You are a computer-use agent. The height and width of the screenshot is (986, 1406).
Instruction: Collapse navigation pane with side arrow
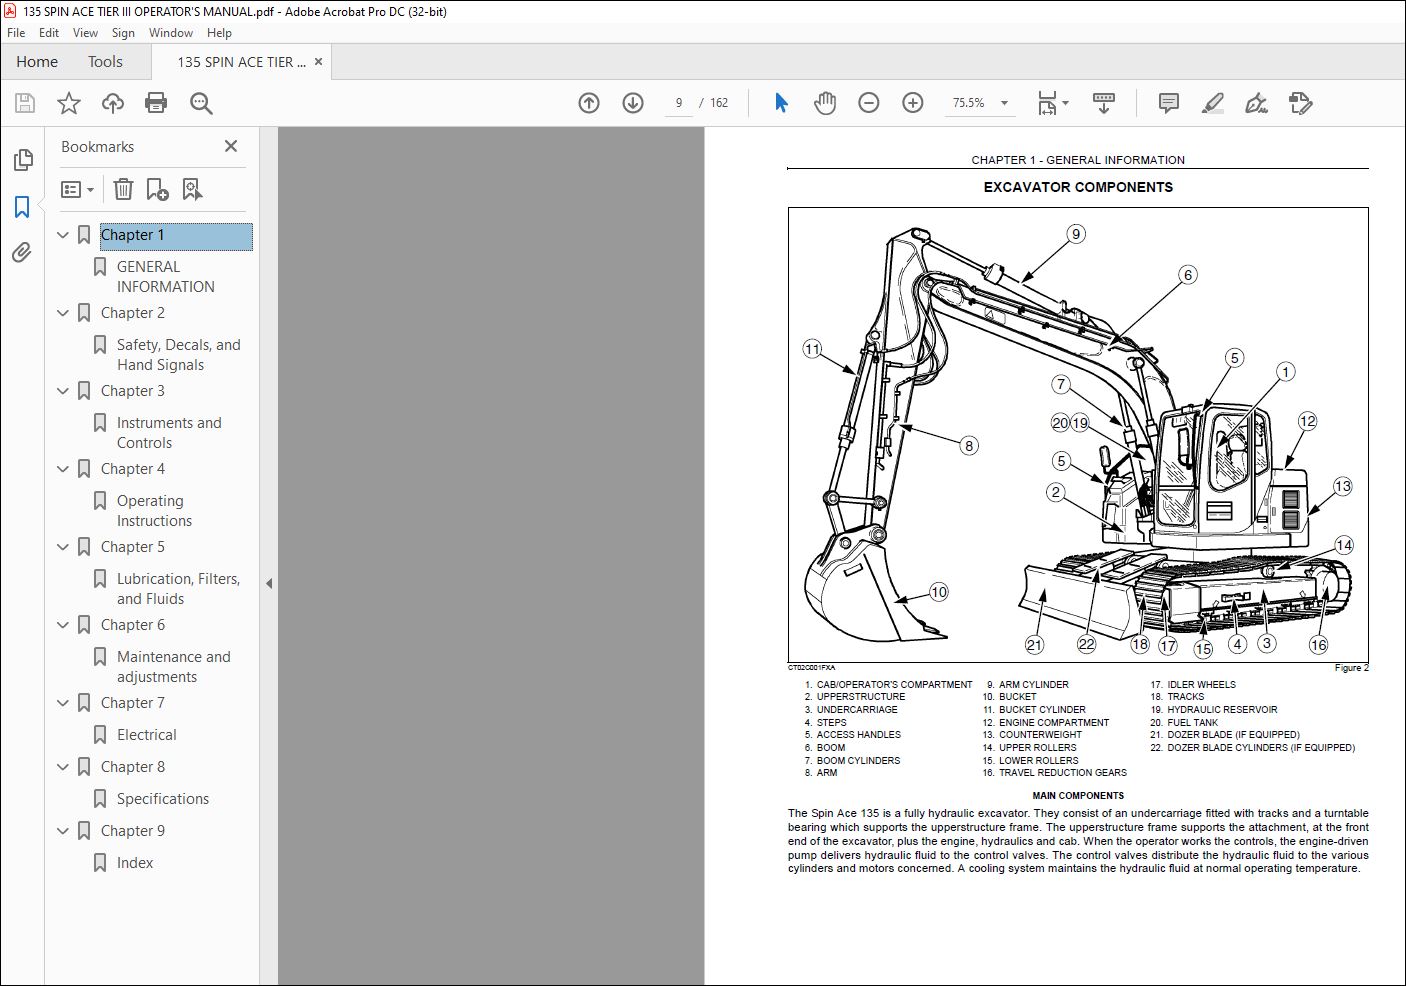click(x=269, y=583)
